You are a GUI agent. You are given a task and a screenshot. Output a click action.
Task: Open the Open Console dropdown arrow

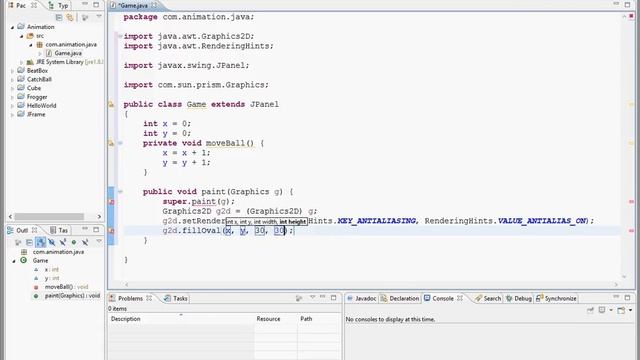[x=631, y=310]
